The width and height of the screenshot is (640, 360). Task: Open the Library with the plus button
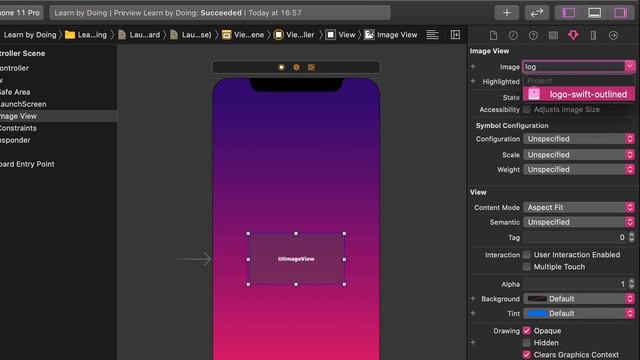(507, 13)
